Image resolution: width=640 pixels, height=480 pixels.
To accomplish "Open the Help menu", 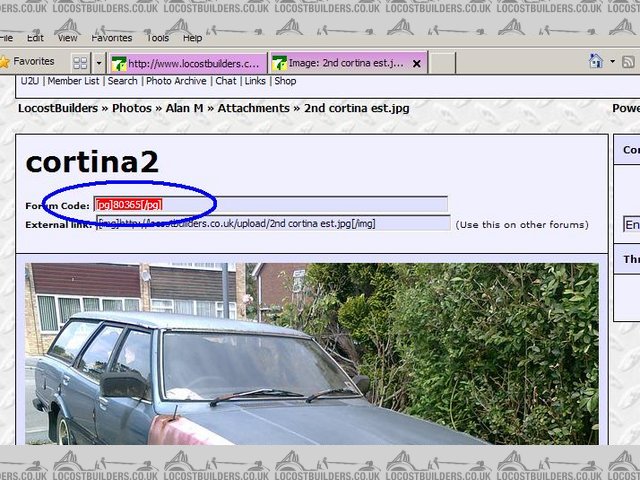I will (x=192, y=38).
